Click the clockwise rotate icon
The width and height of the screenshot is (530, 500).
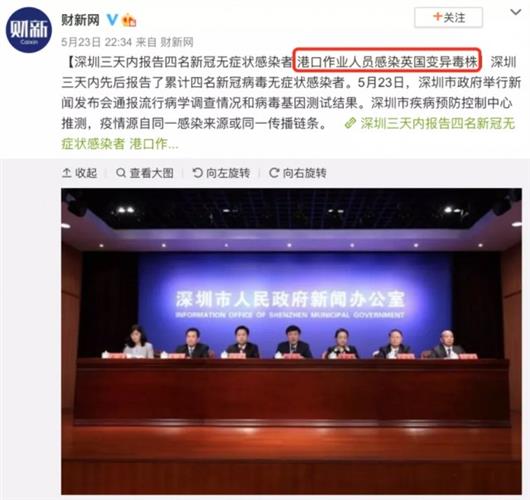point(274,173)
